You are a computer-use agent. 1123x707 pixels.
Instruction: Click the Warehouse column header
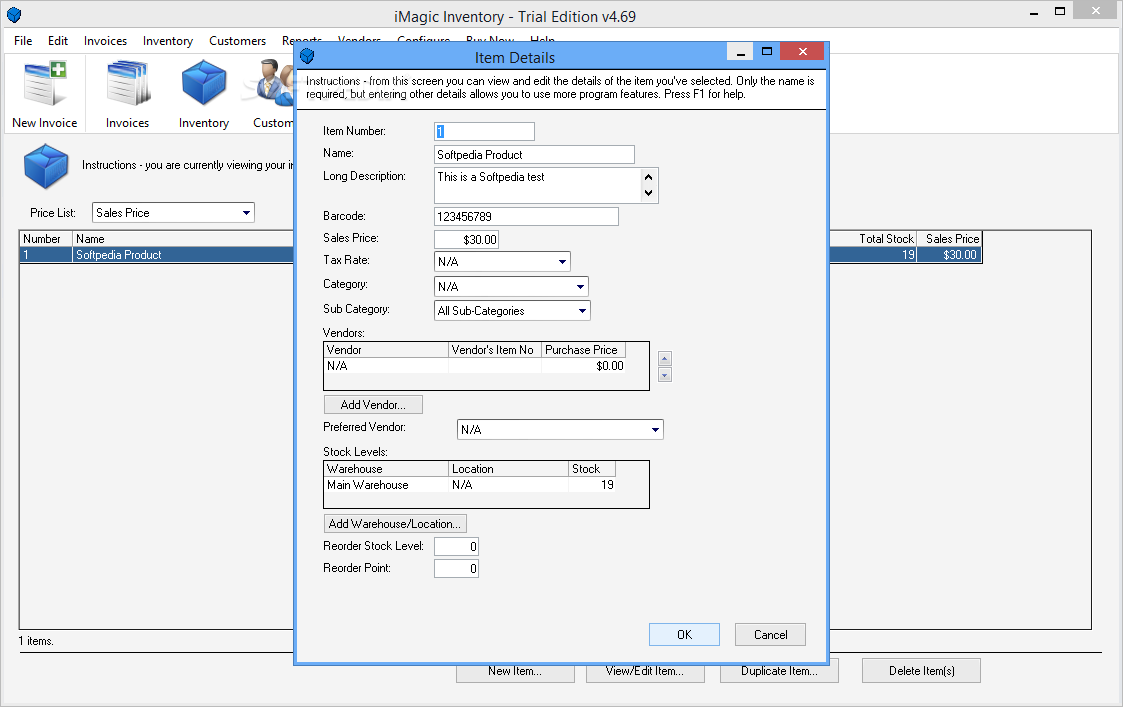(387, 469)
